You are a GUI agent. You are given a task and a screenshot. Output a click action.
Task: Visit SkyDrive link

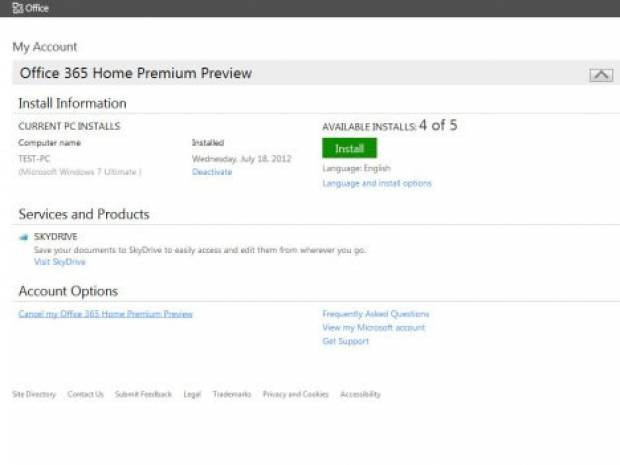60,262
